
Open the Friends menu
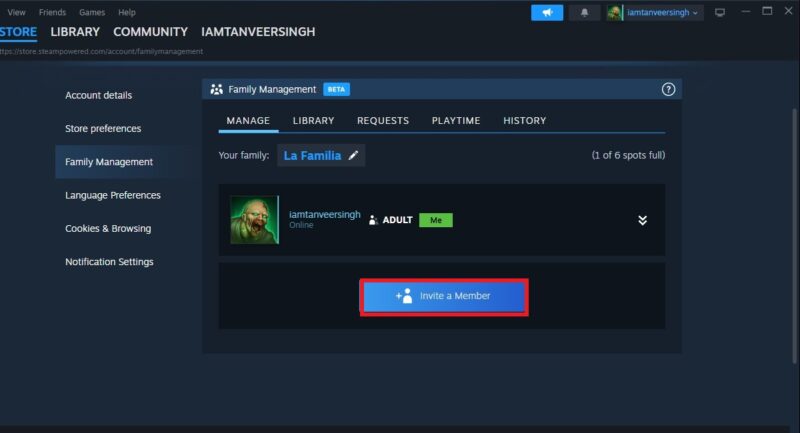click(52, 12)
